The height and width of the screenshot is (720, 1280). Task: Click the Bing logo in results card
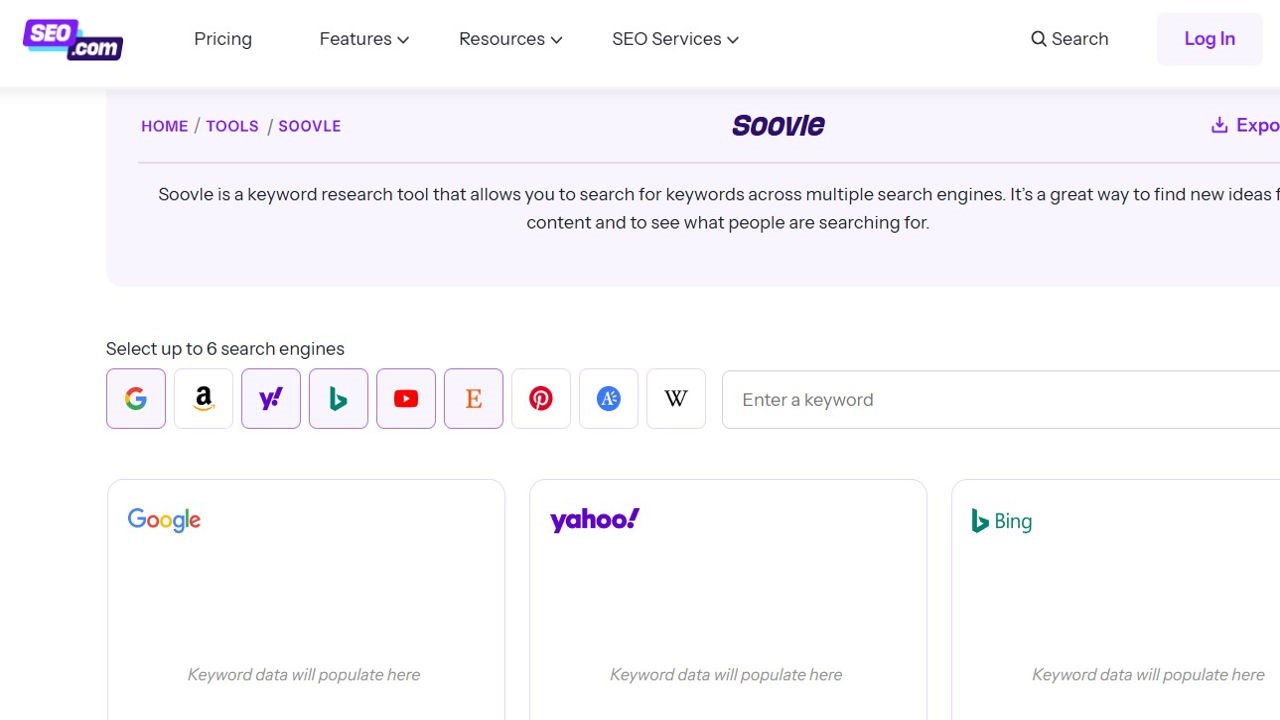1002,521
